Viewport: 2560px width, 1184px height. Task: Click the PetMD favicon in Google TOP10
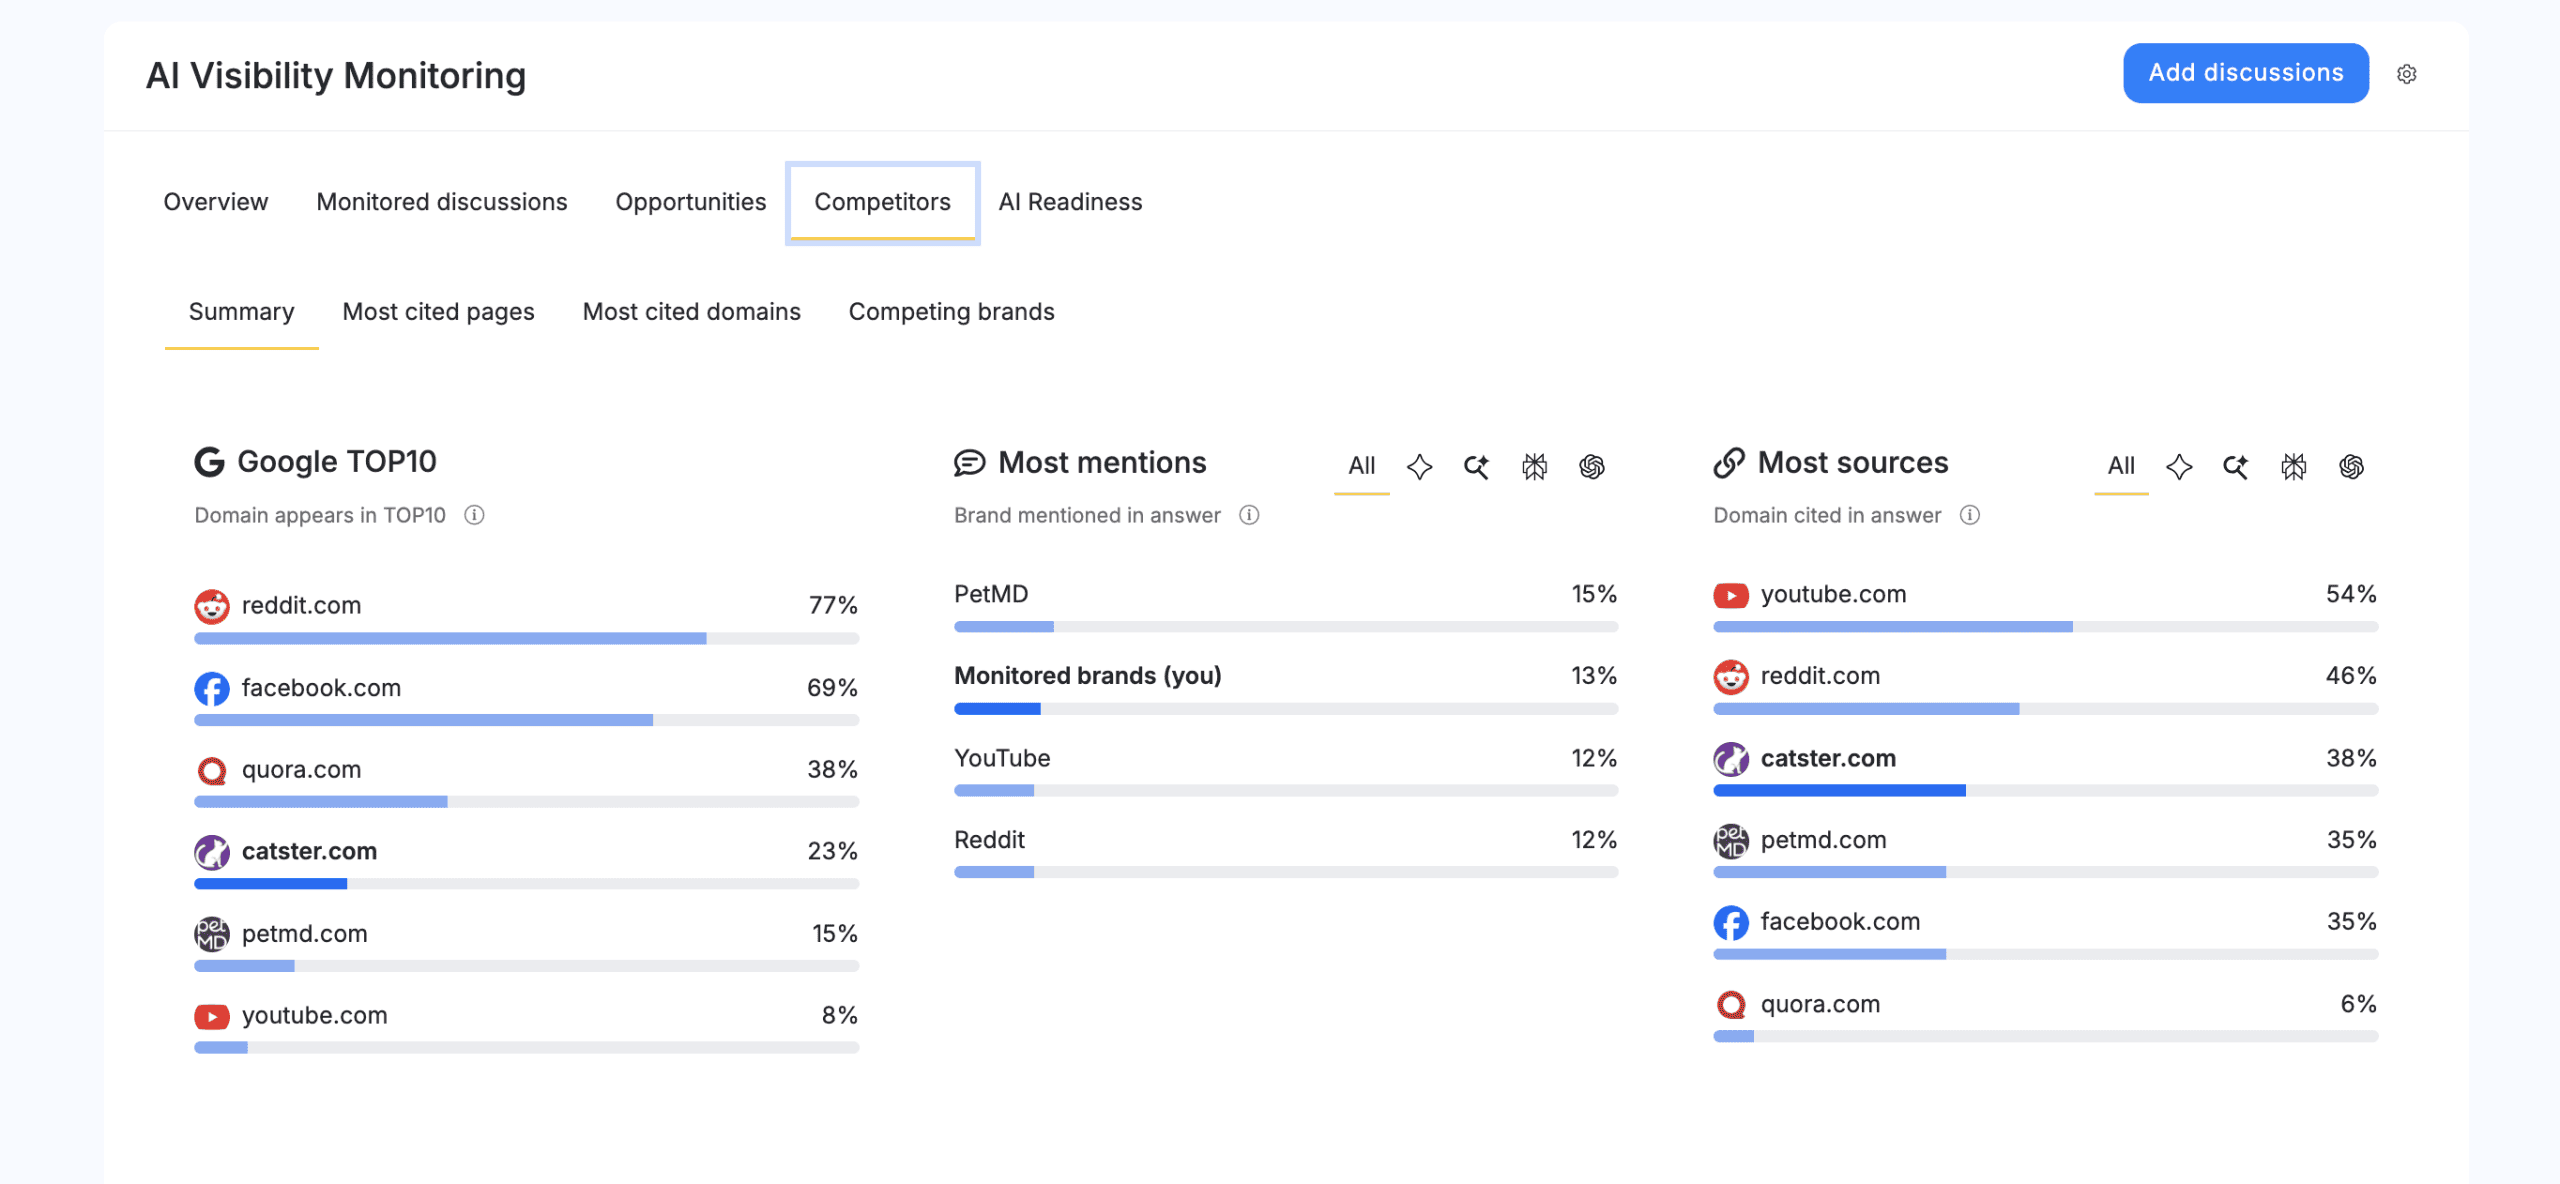click(x=212, y=934)
